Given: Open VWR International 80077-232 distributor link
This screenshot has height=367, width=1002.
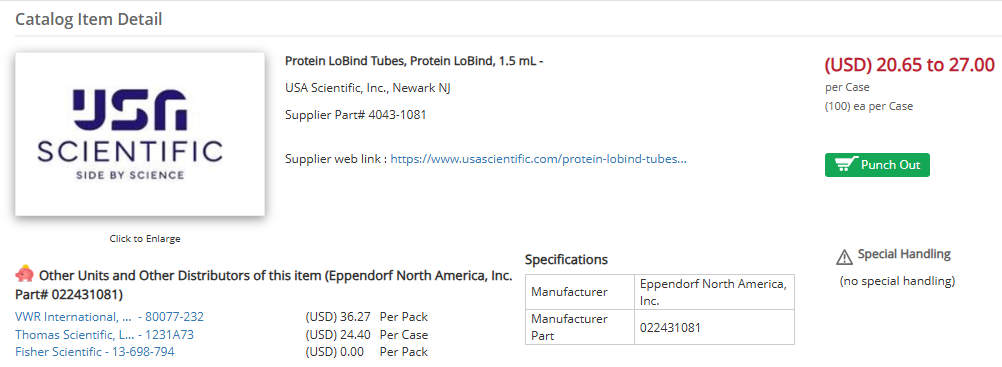Looking at the screenshot, I should [109, 316].
